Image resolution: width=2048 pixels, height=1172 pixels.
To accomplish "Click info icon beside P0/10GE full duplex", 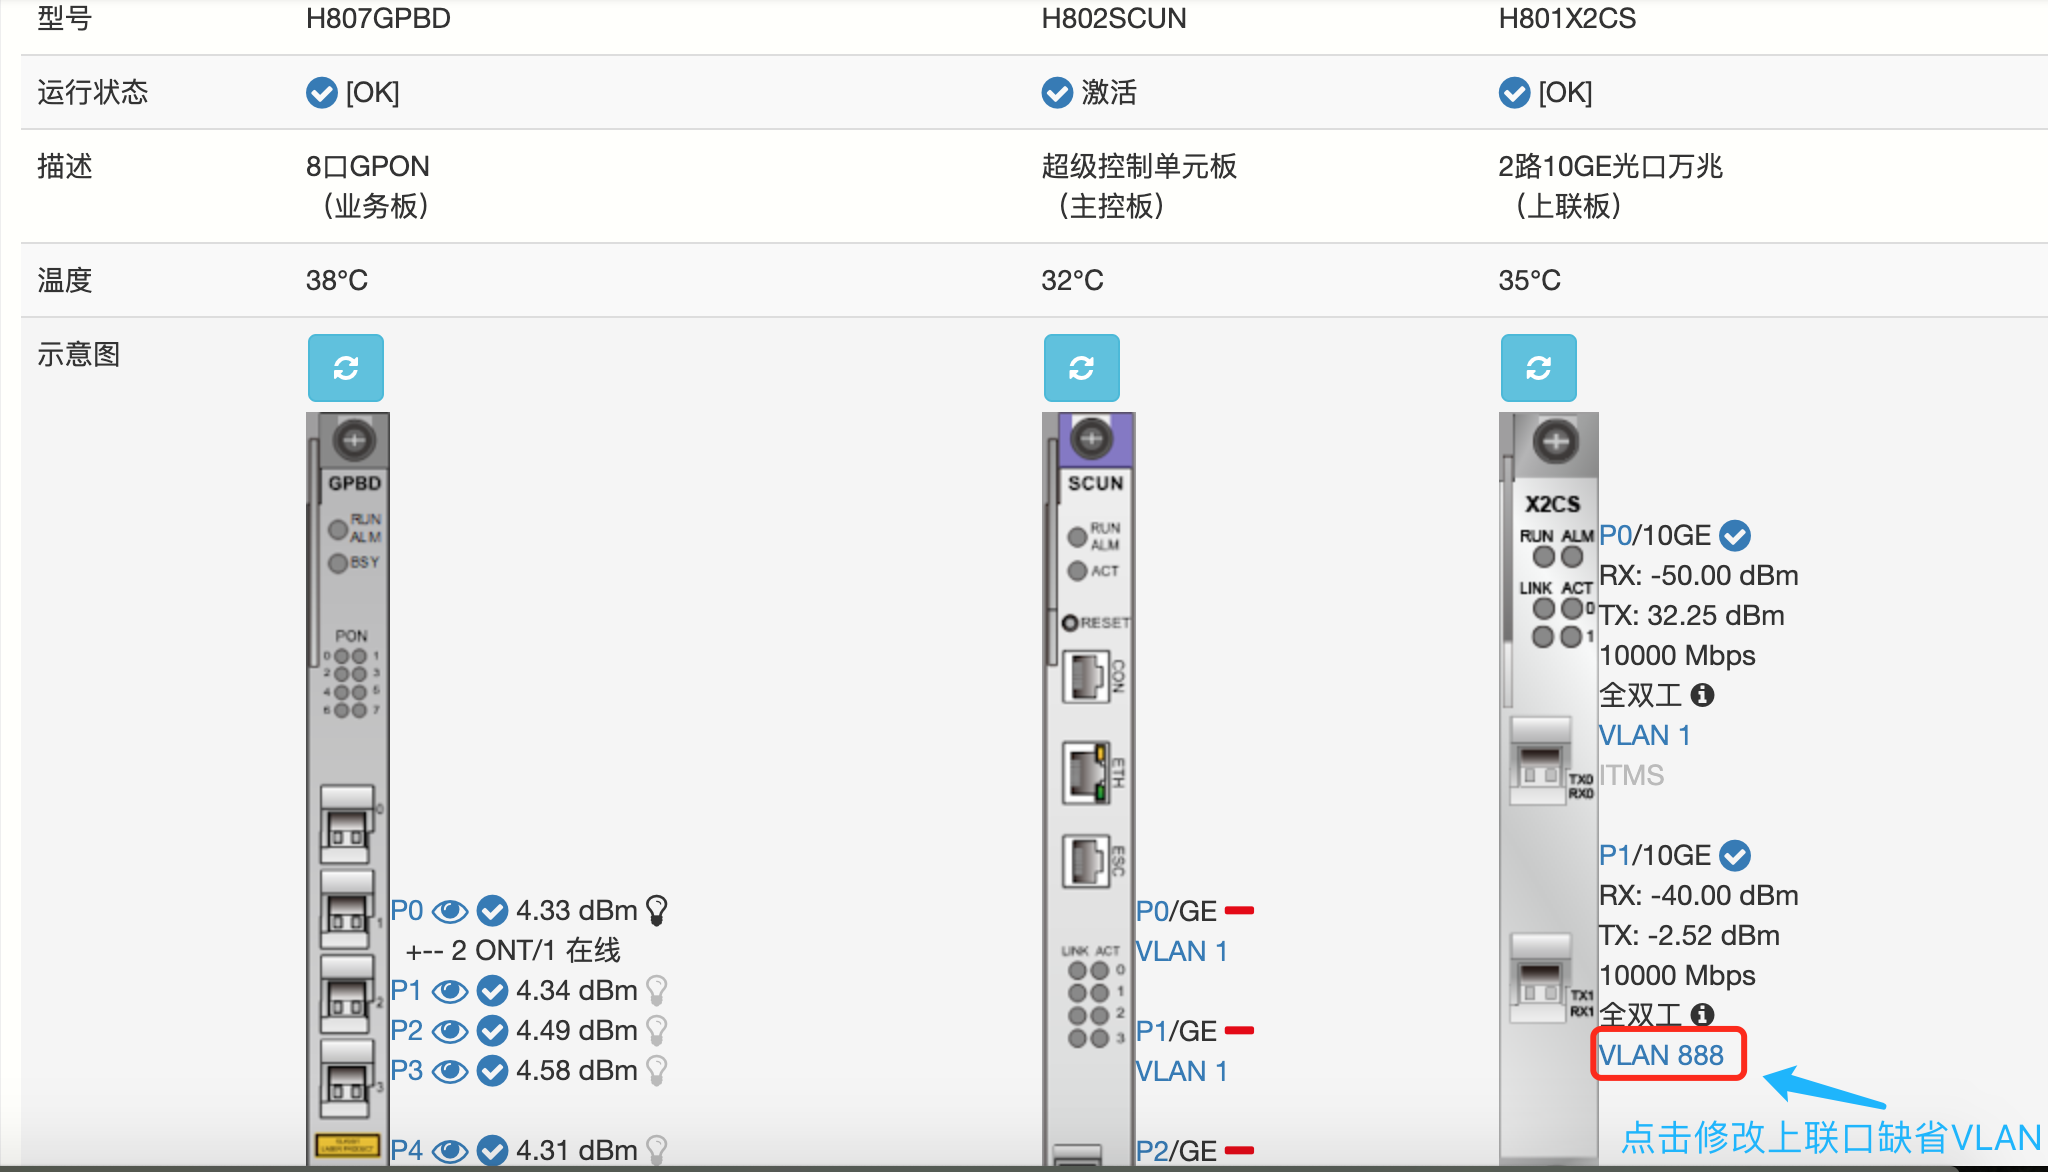I will click(1703, 695).
